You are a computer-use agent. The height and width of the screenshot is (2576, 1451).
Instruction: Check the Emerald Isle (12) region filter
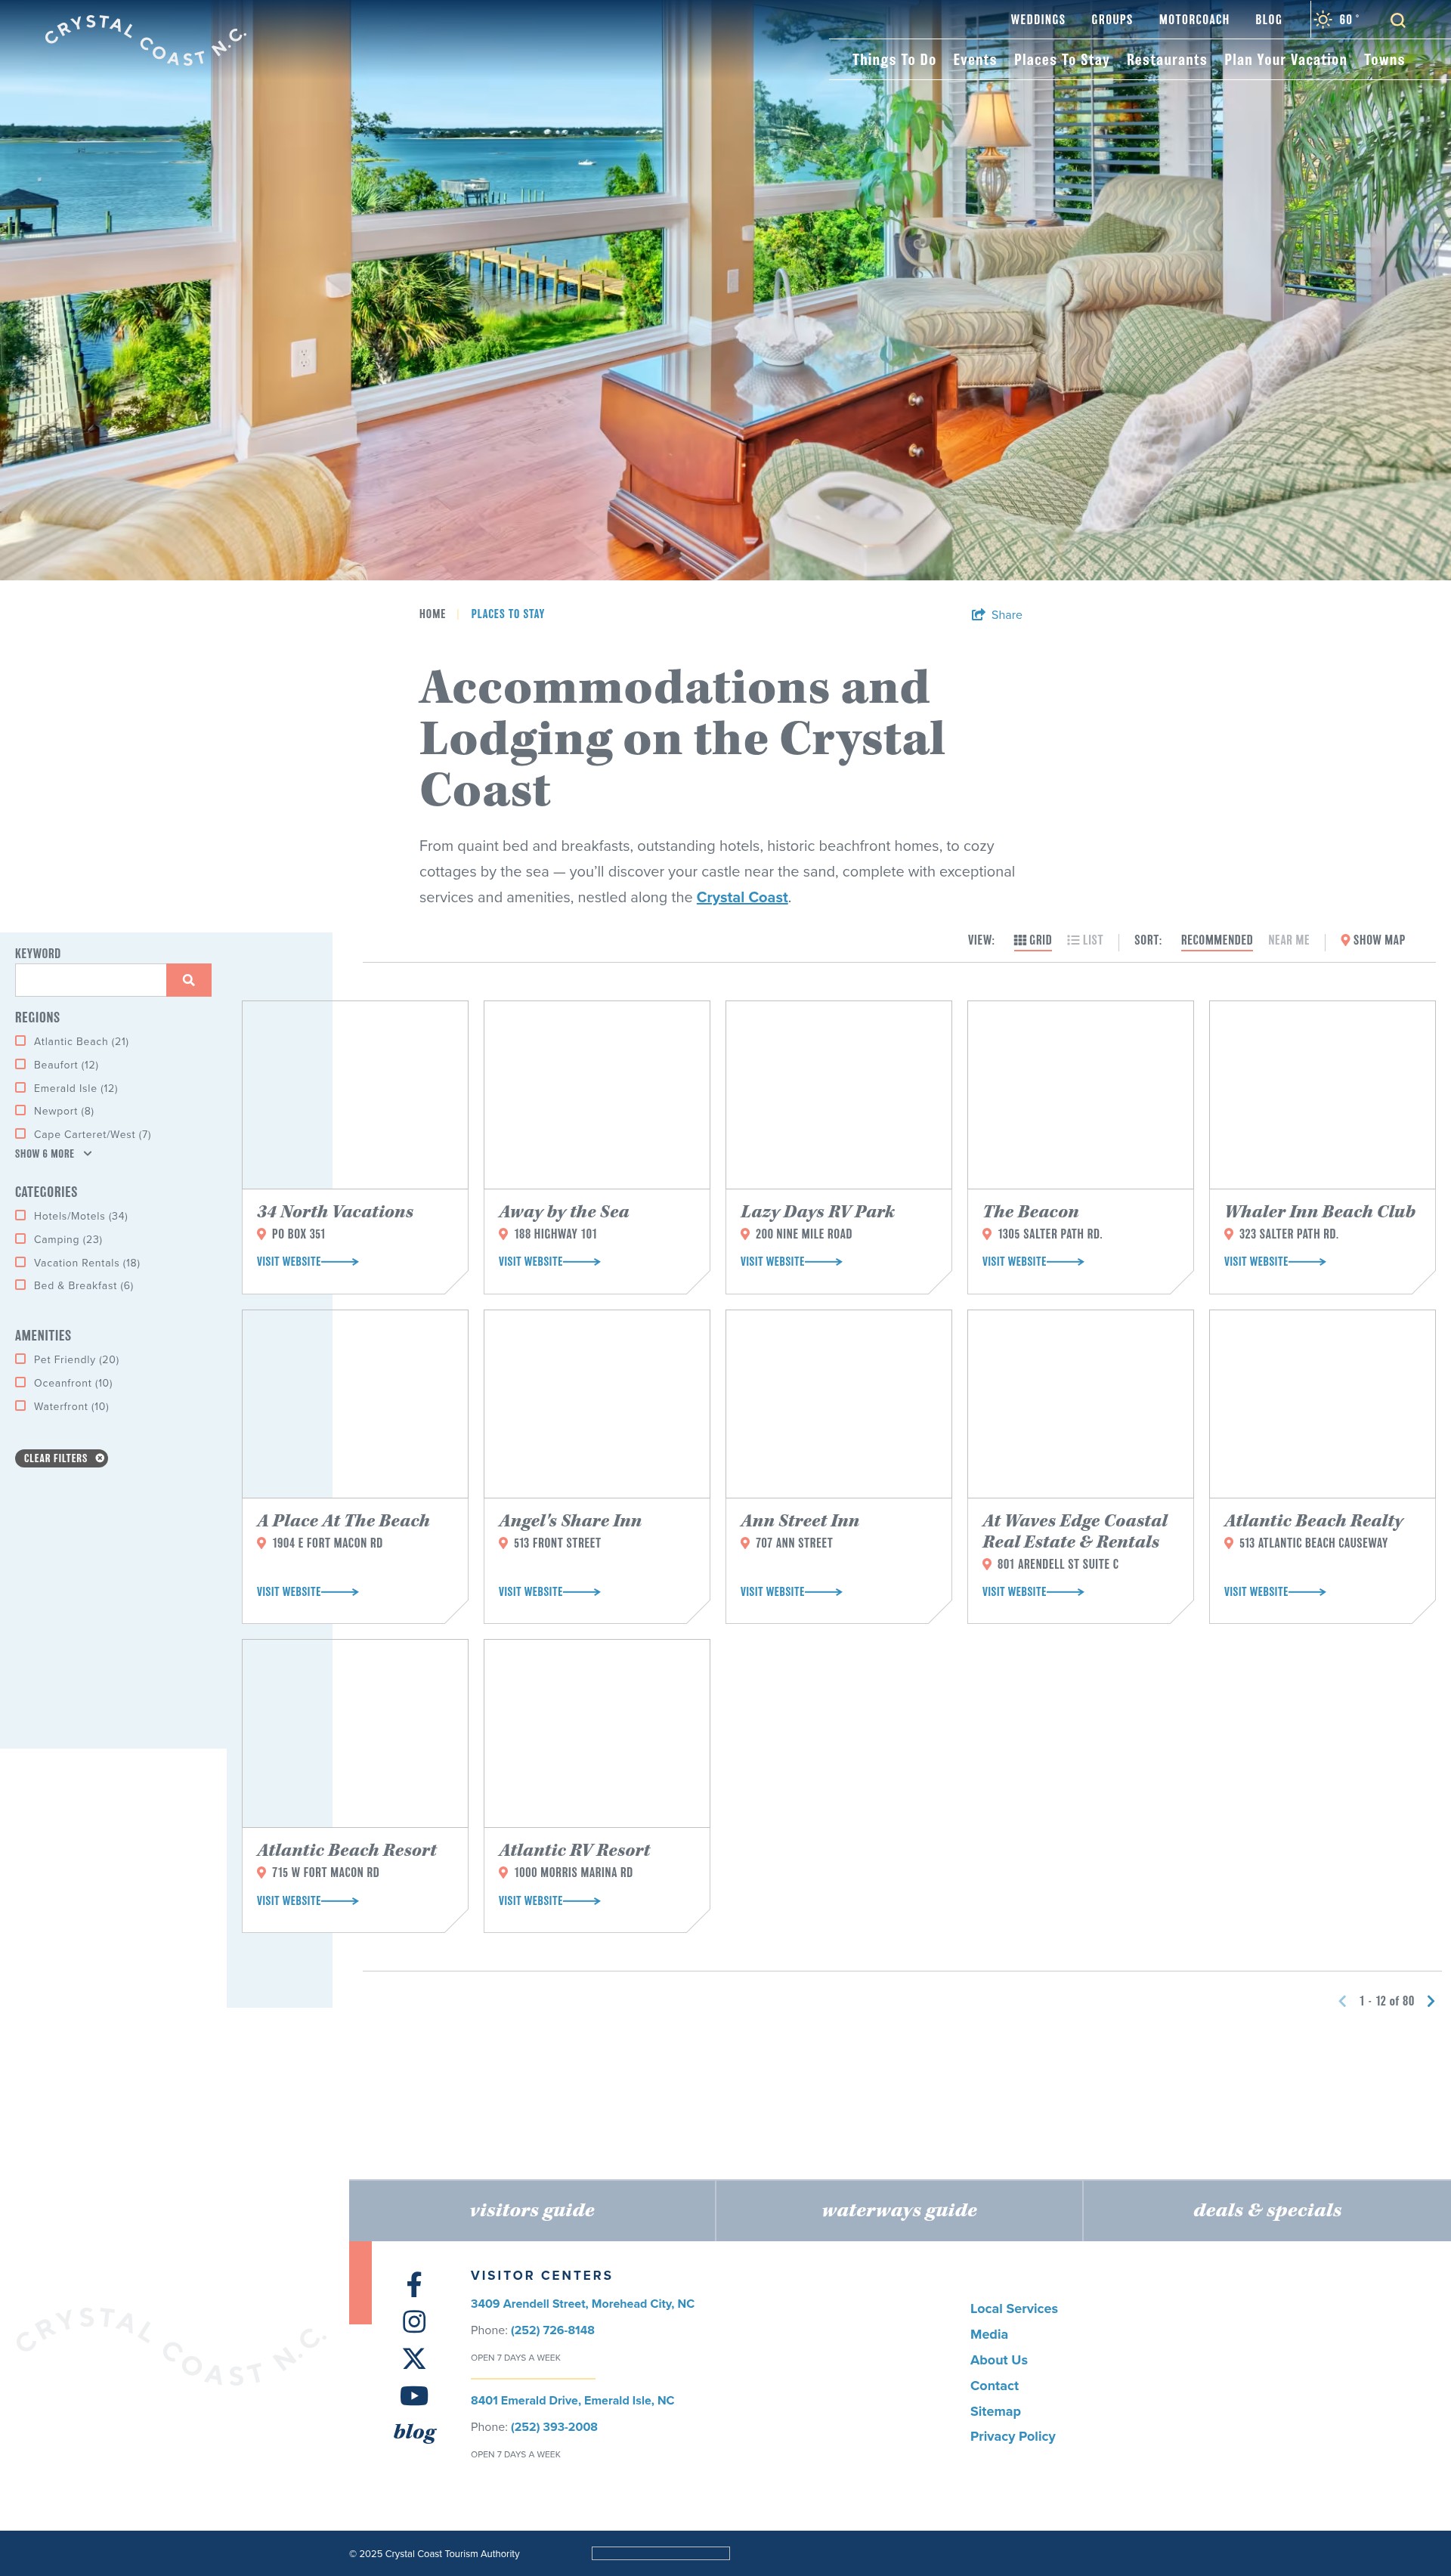click(20, 1087)
